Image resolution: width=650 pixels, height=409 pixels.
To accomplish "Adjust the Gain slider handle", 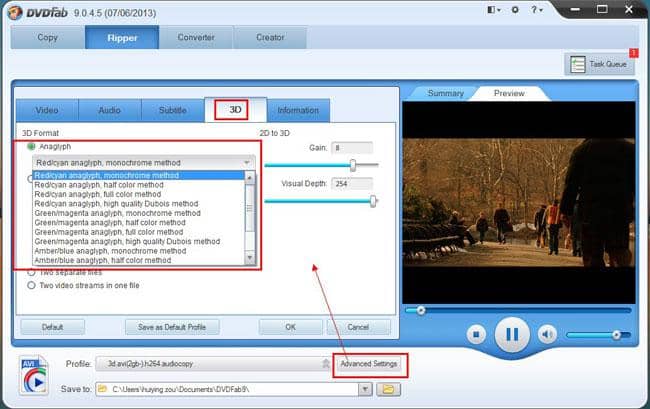I will [353, 165].
